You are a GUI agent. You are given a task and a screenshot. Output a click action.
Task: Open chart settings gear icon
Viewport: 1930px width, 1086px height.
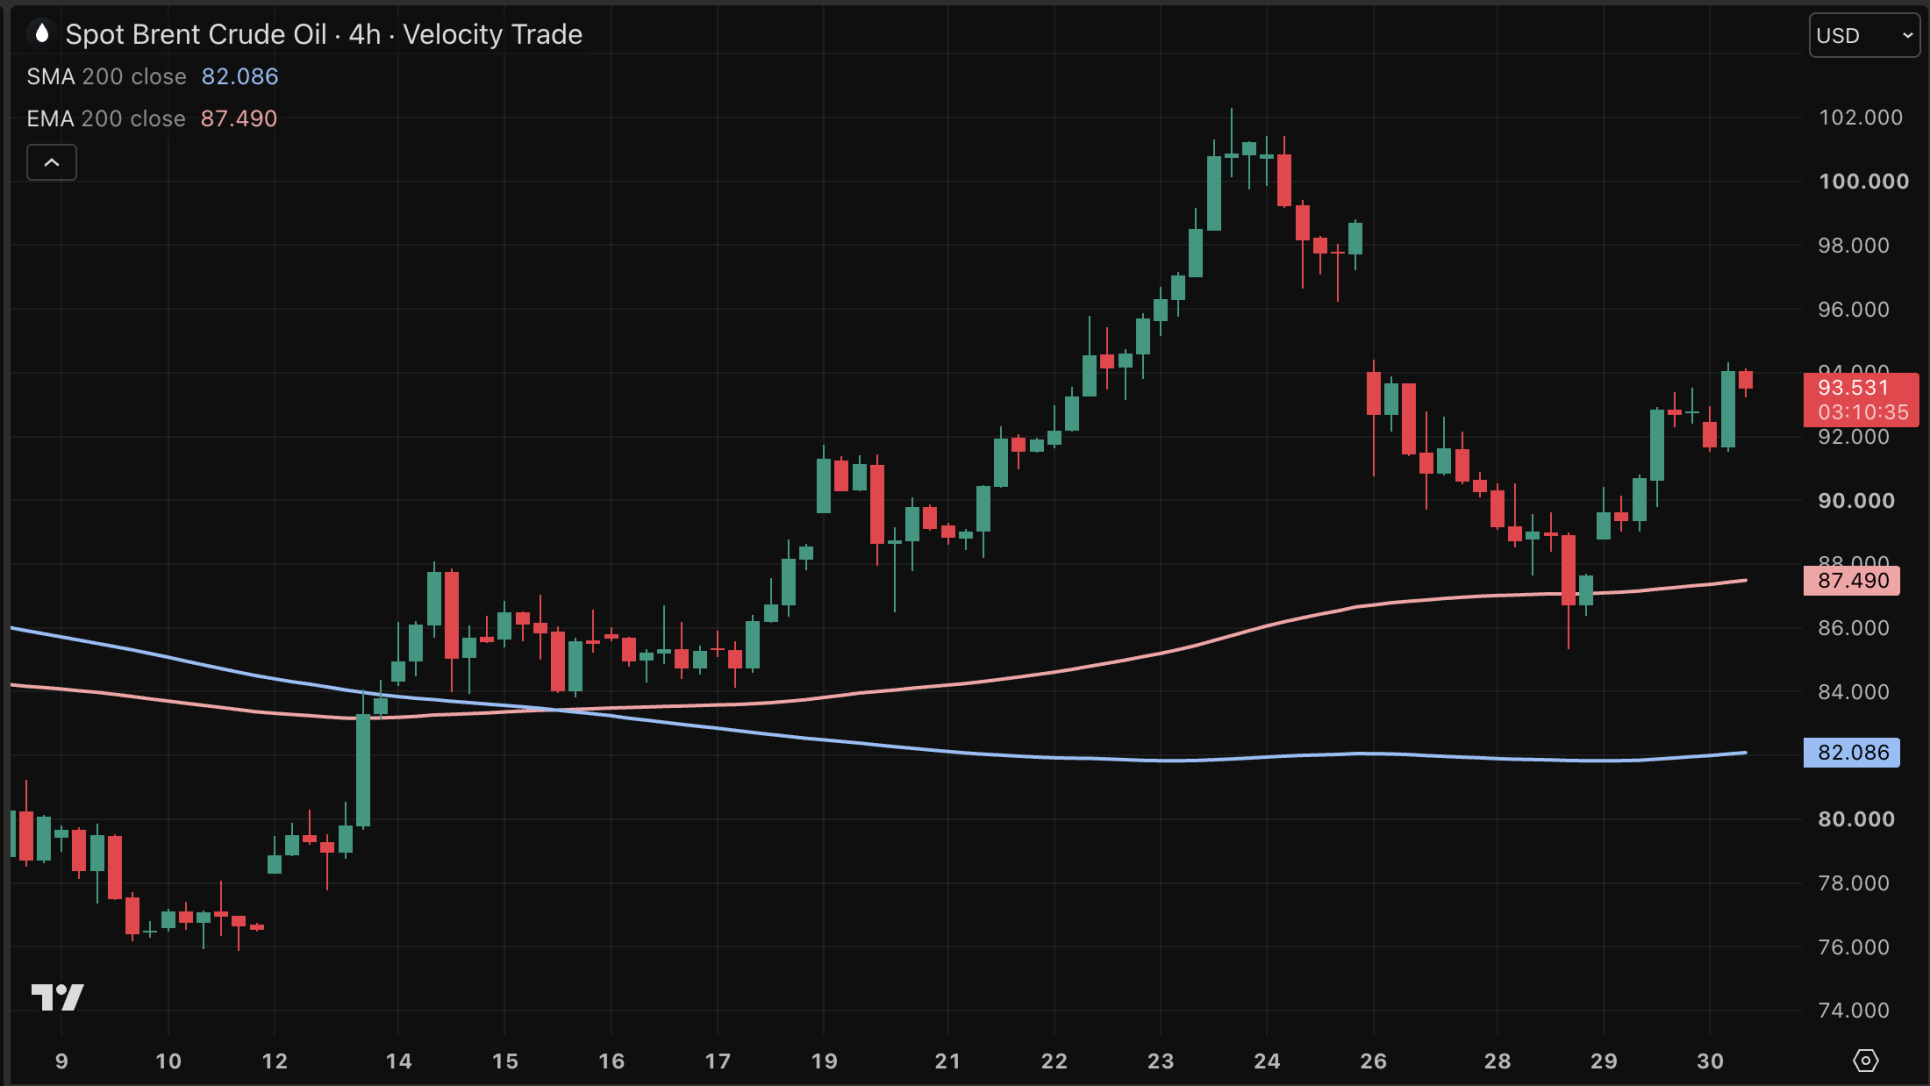pos(1865,1060)
